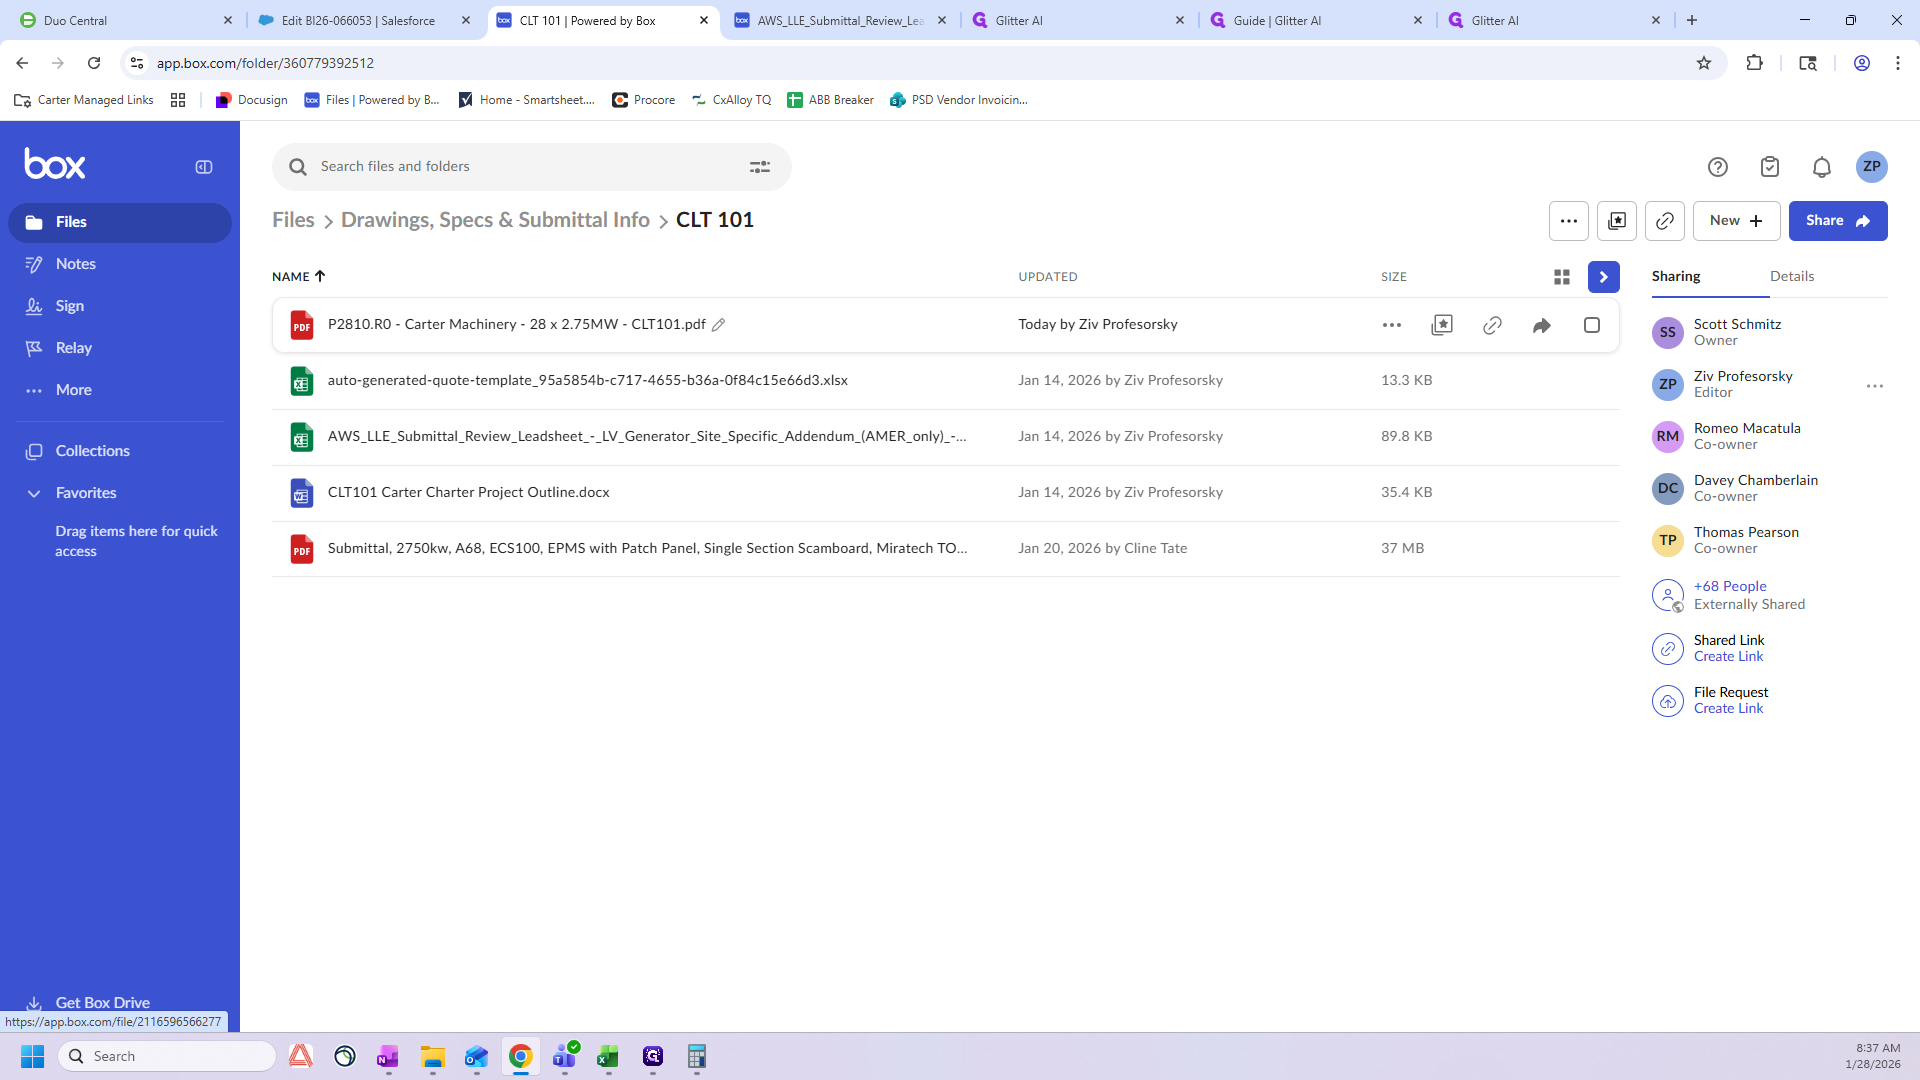Select checkbox for P2810.R0 PDF file

tap(1592, 325)
